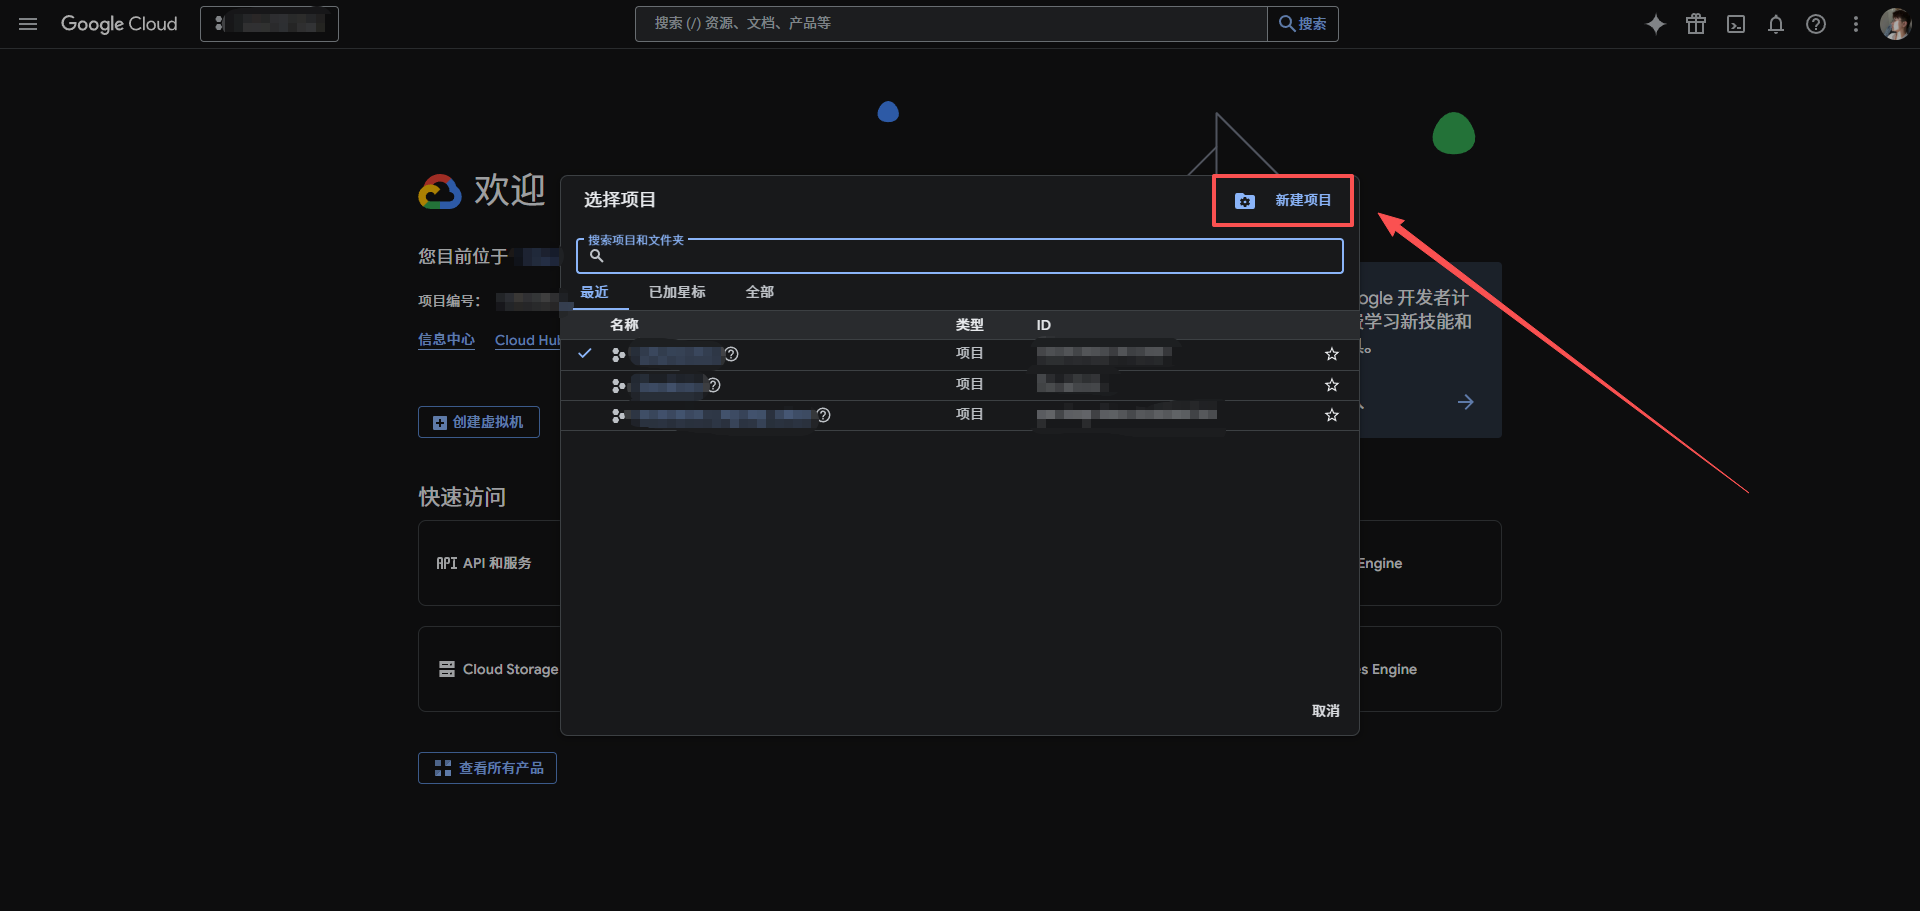Star the second project in list
The image size is (1920, 911).
[x=1332, y=385]
